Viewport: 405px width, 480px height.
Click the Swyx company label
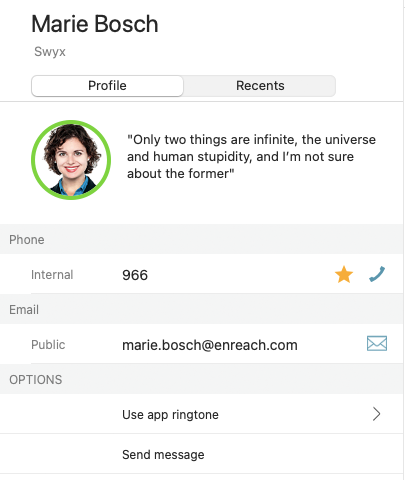[x=50, y=52]
